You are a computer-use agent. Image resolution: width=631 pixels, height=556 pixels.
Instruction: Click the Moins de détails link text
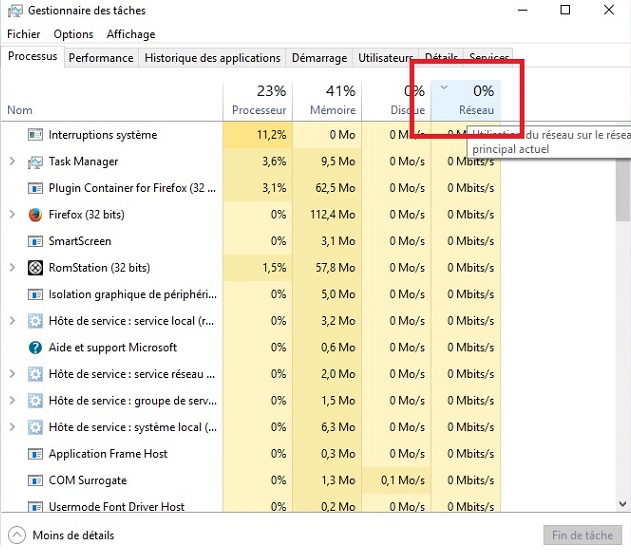click(x=74, y=535)
